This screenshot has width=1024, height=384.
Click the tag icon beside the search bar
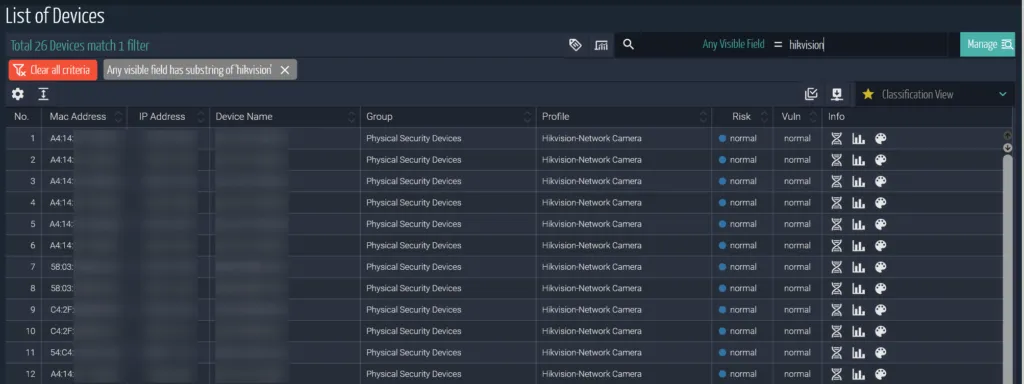tap(575, 44)
